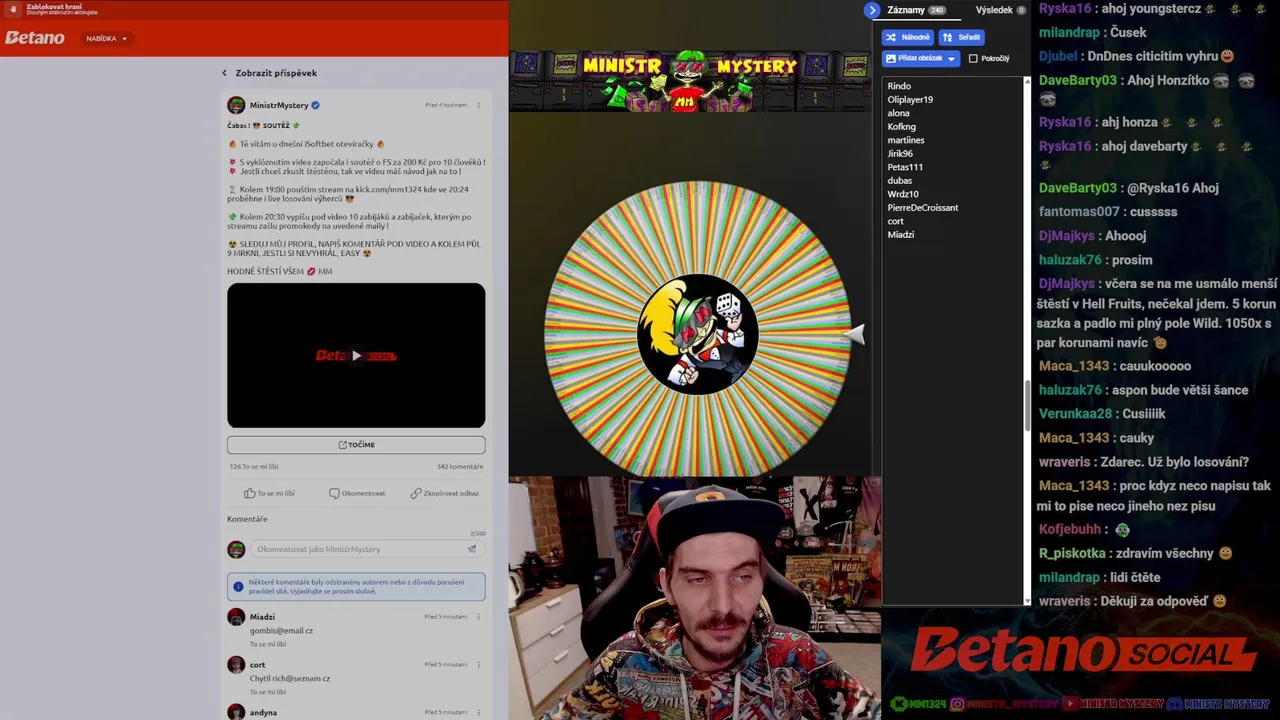The image size is (1280, 720).
Task: Play the Betano Social video
Action: tap(356, 355)
